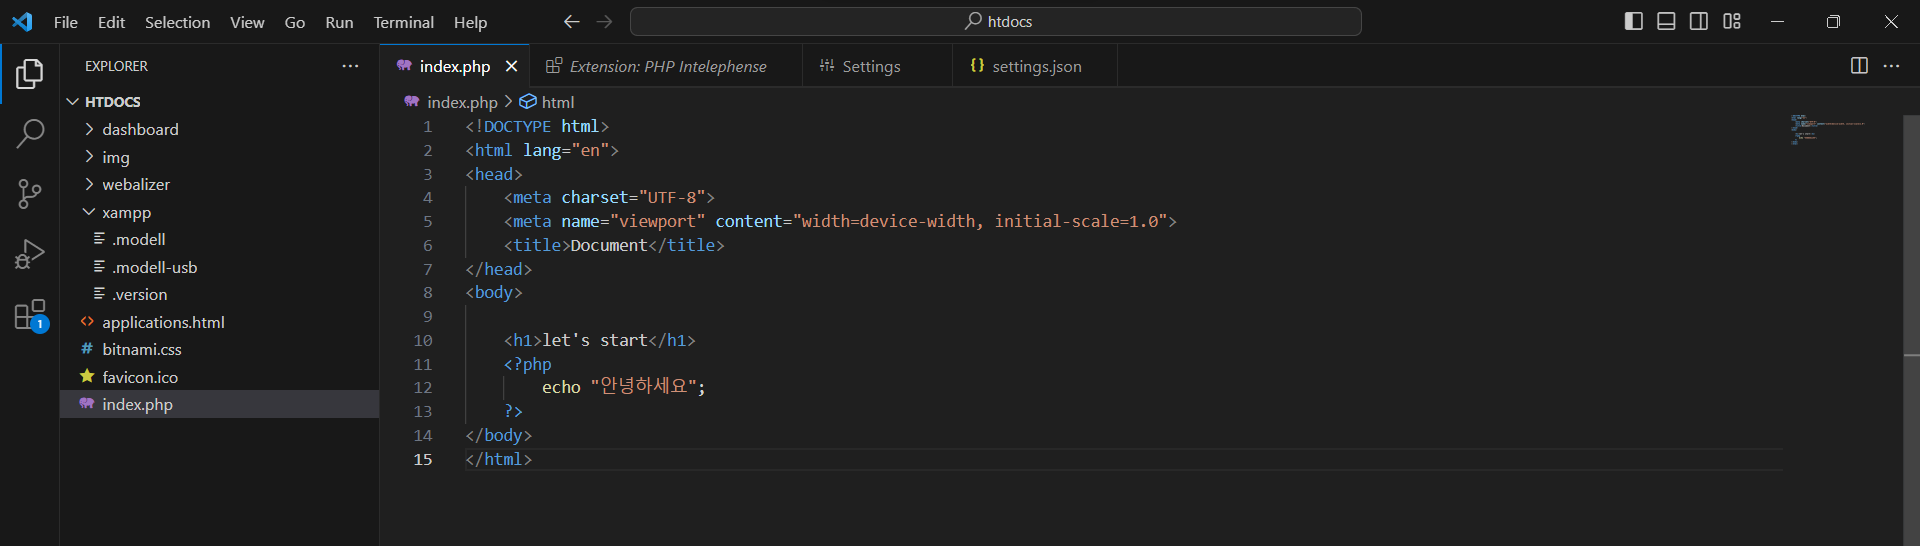Open the Selection menu
Image resolution: width=1920 pixels, height=546 pixels.
point(177,22)
